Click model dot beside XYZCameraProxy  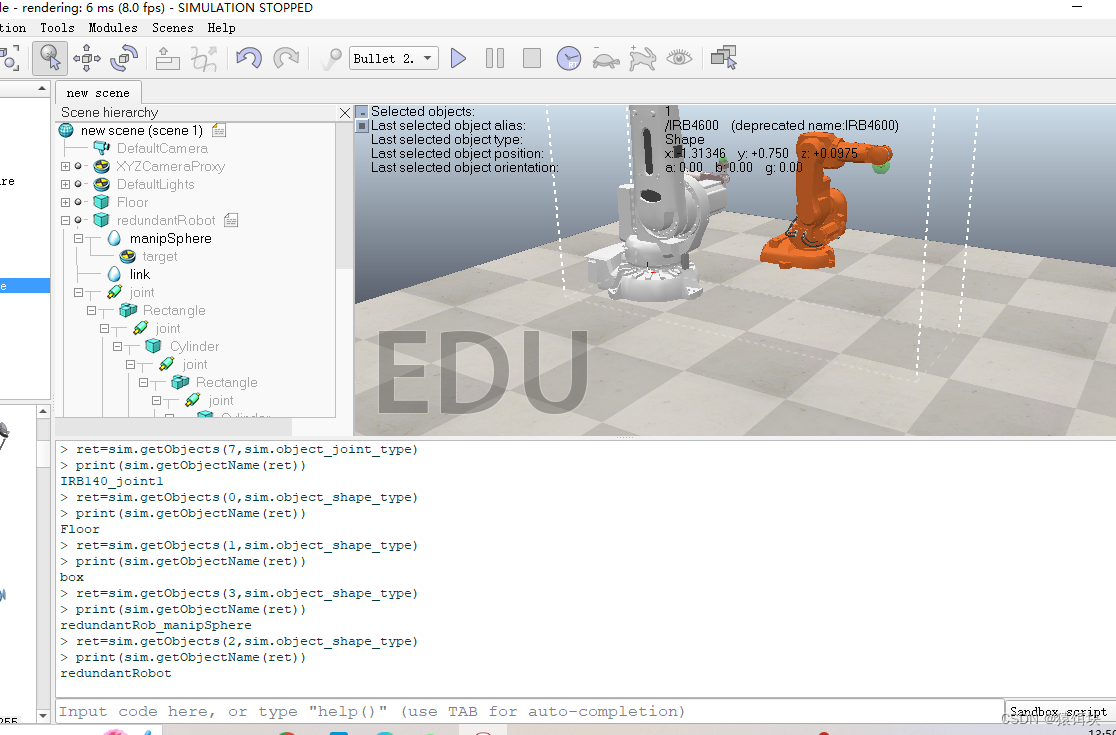coord(78,166)
